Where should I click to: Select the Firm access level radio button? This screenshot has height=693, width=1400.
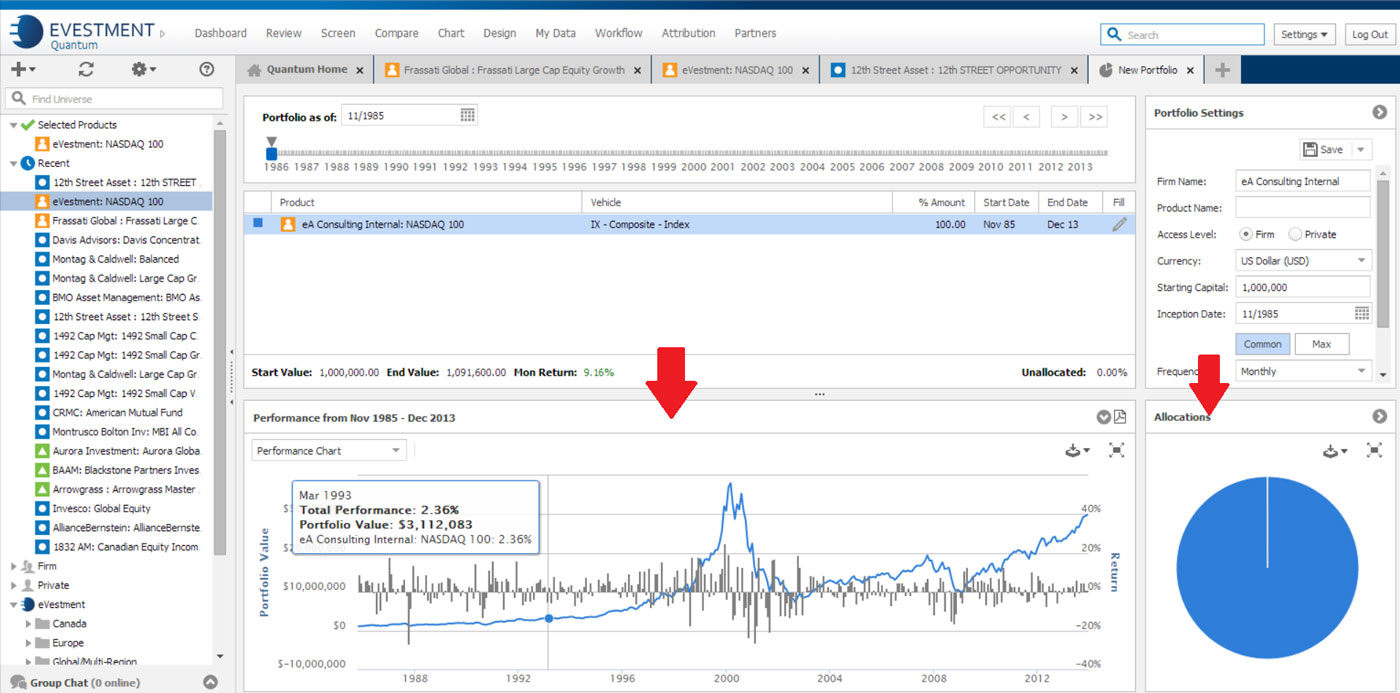coord(1246,234)
